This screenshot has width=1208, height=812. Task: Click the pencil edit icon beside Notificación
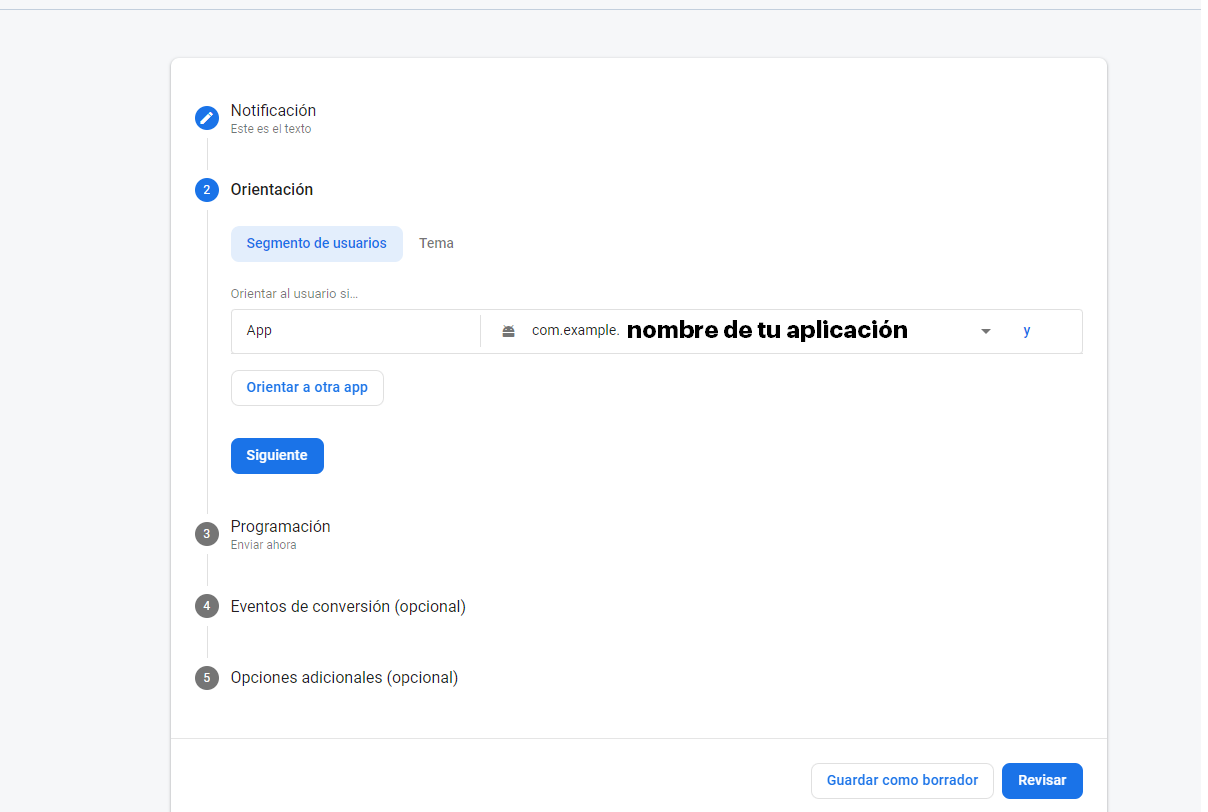point(207,118)
